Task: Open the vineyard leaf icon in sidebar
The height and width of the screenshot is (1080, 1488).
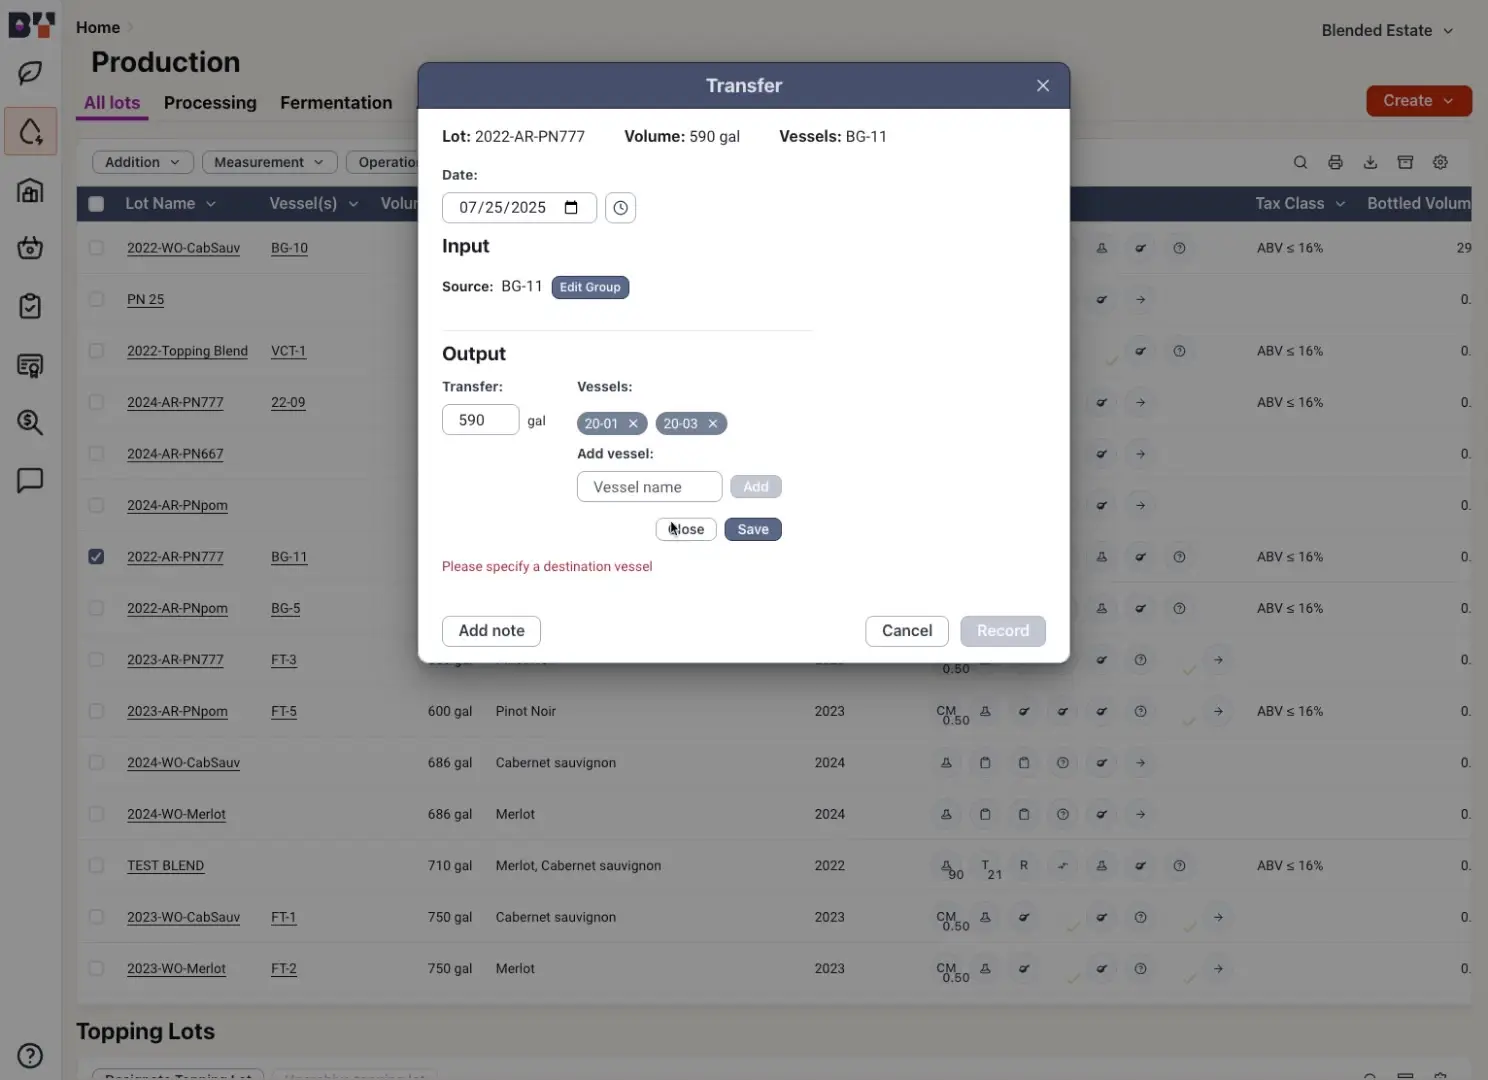Action: coord(30,72)
